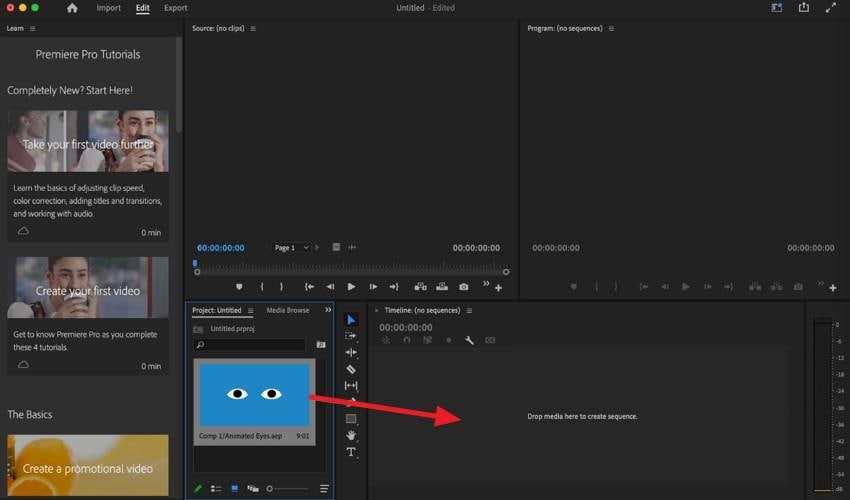The width and height of the screenshot is (850, 500).
Task: Click the blue Source playhead marker
Action: click(195, 263)
